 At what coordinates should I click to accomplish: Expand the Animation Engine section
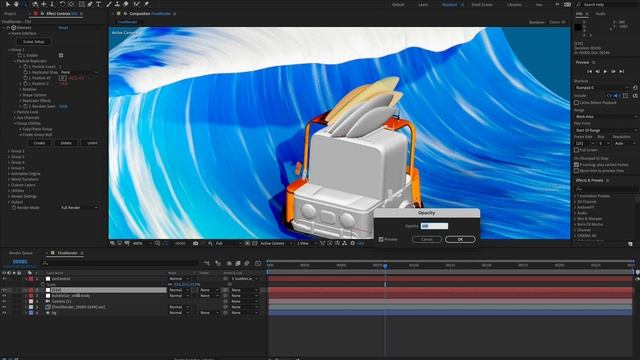(x=9, y=174)
